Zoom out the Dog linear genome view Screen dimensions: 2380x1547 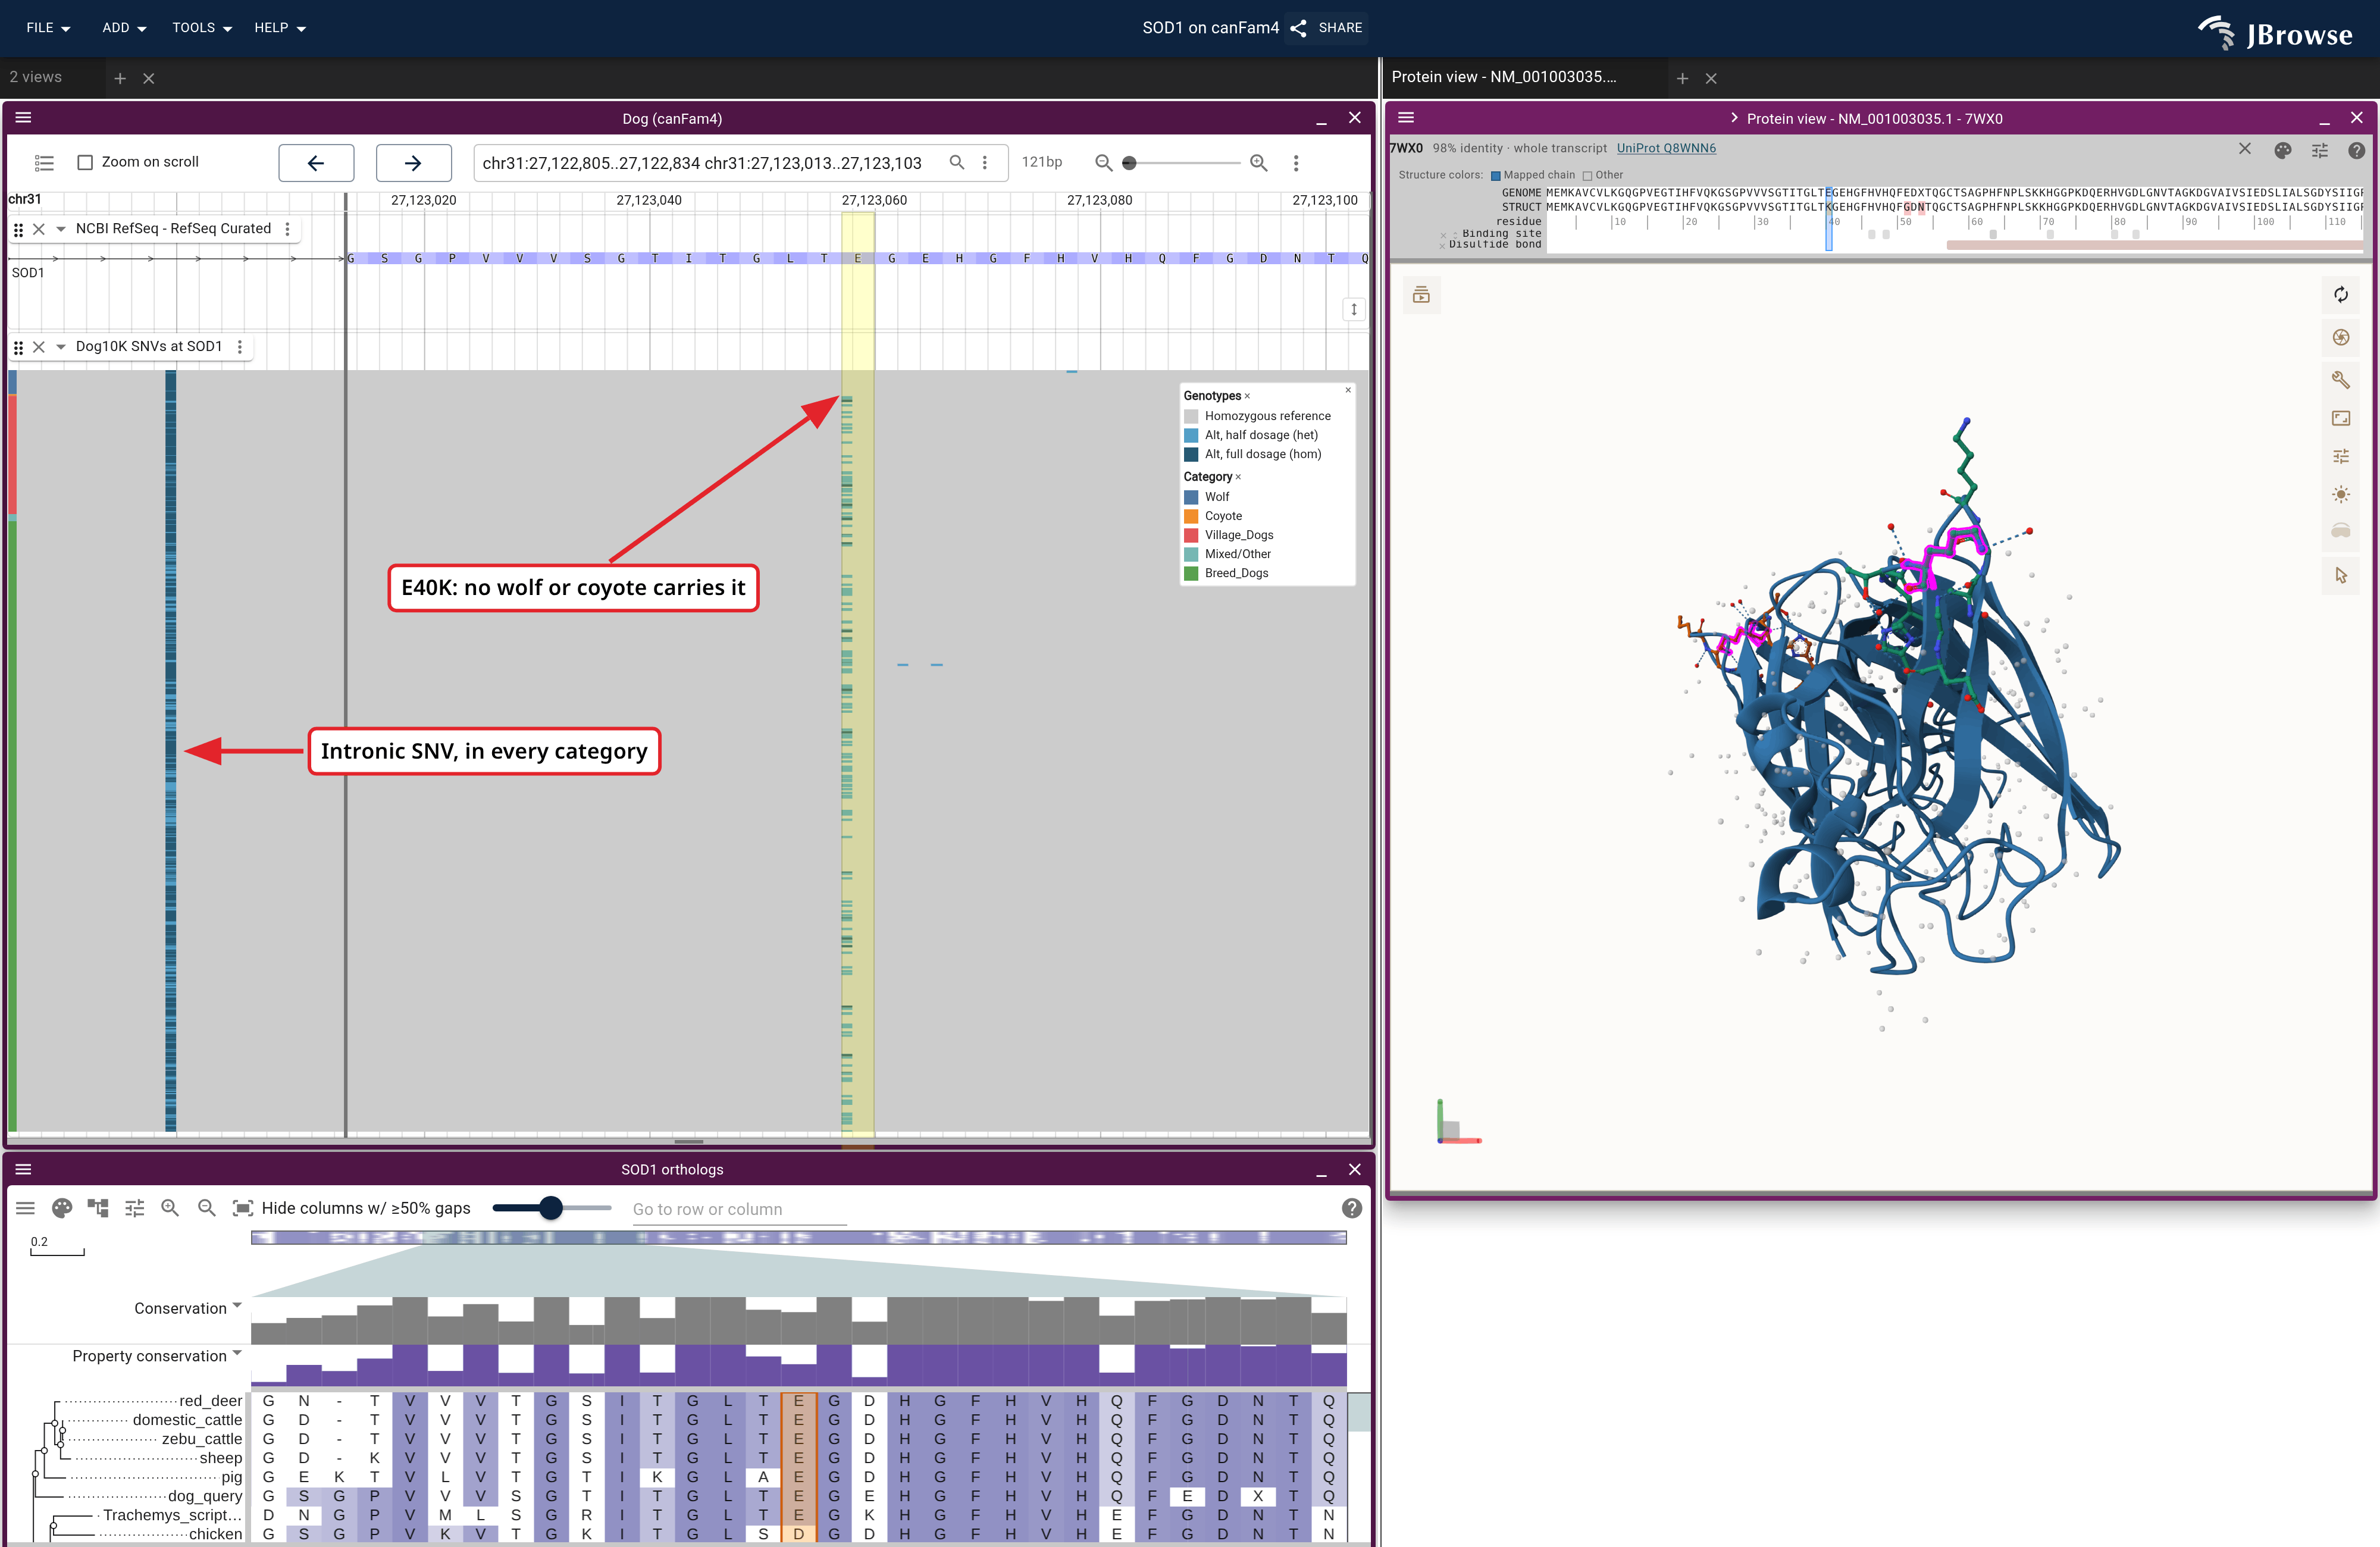point(1103,162)
